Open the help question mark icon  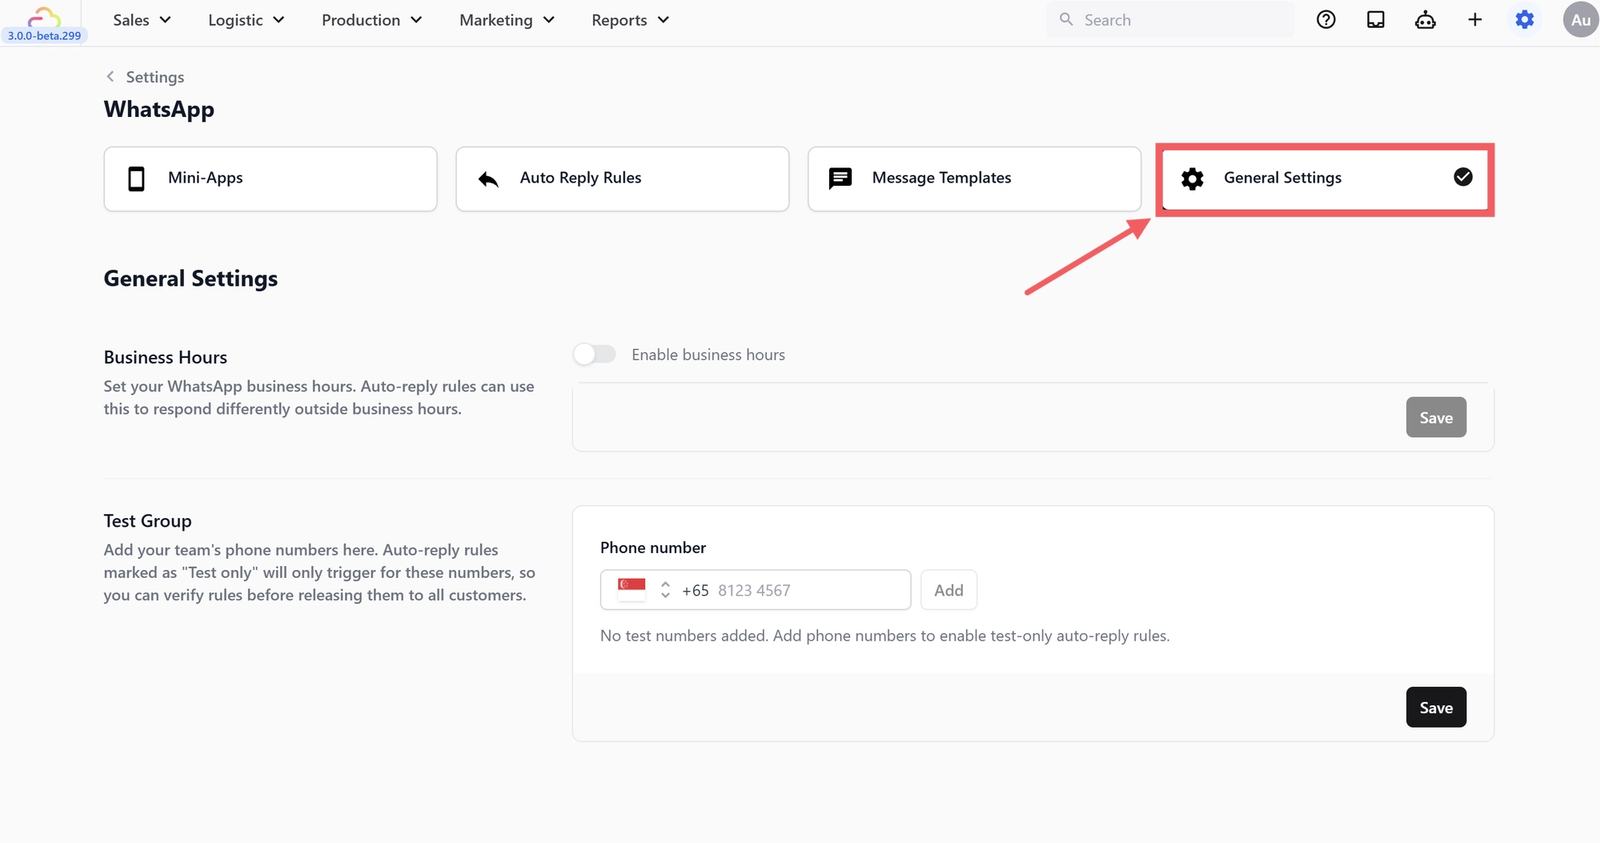coord(1326,20)
